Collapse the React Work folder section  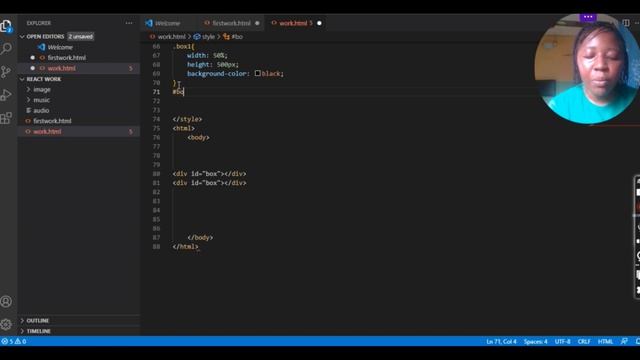coord(22,79)
